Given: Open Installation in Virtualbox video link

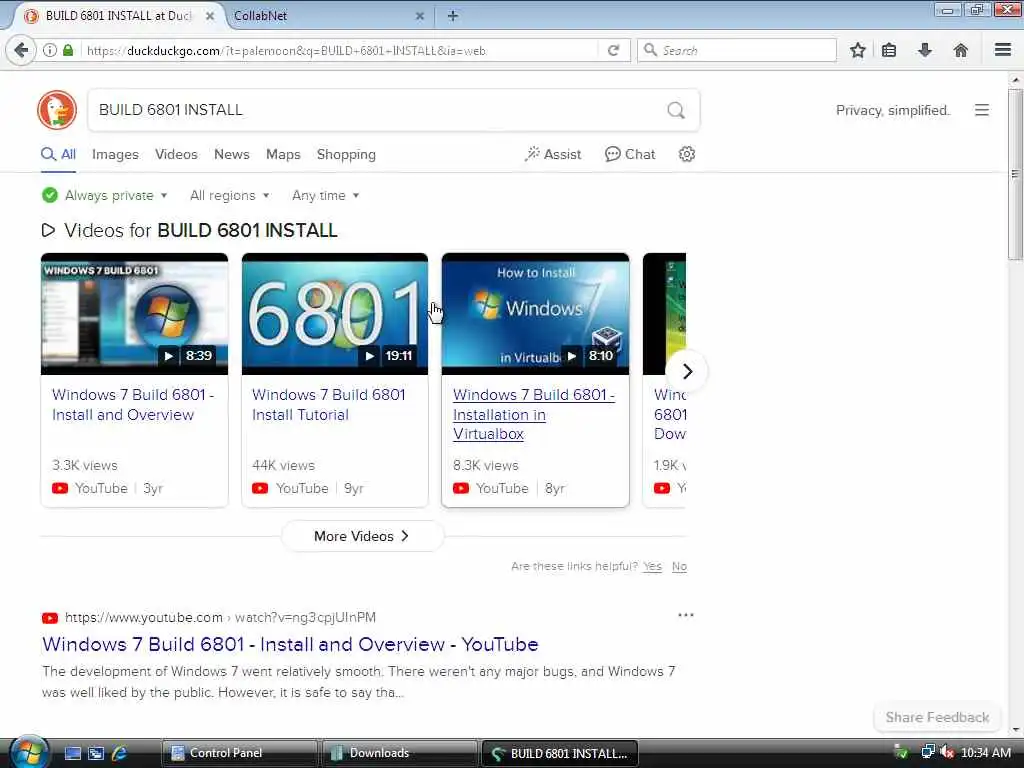Looking at the screenshot, I should pyautogui.click(x=534, y=414).
